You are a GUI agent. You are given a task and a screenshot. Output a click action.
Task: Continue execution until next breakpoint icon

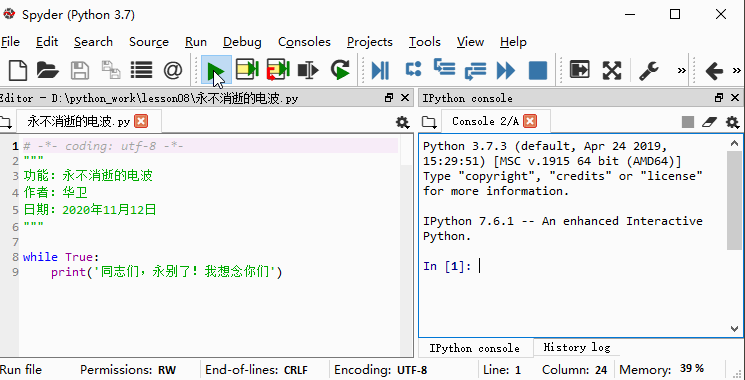(506, 70)
